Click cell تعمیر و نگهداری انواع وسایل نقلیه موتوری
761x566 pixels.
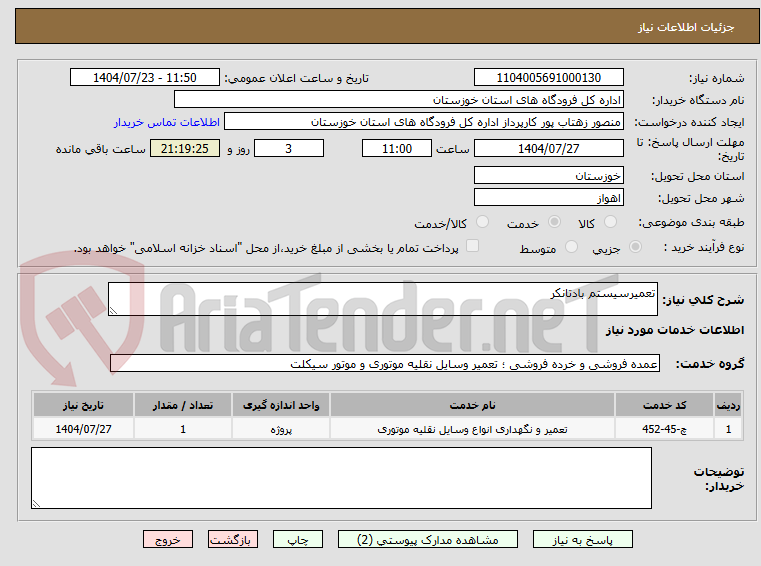click(x=472, y=429)
